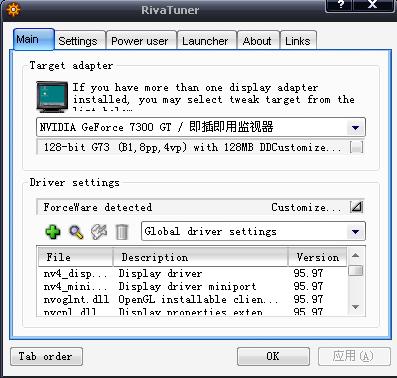Click the 'Display driver miniport' description
The height and width of the screenshot is (378, 397).
click(187, 287)
